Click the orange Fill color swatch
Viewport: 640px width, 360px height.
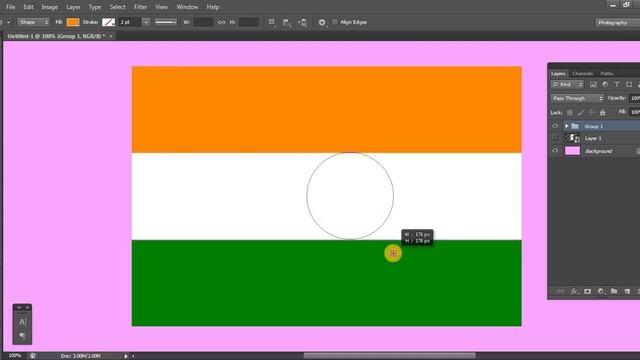[x=73, y=22]
